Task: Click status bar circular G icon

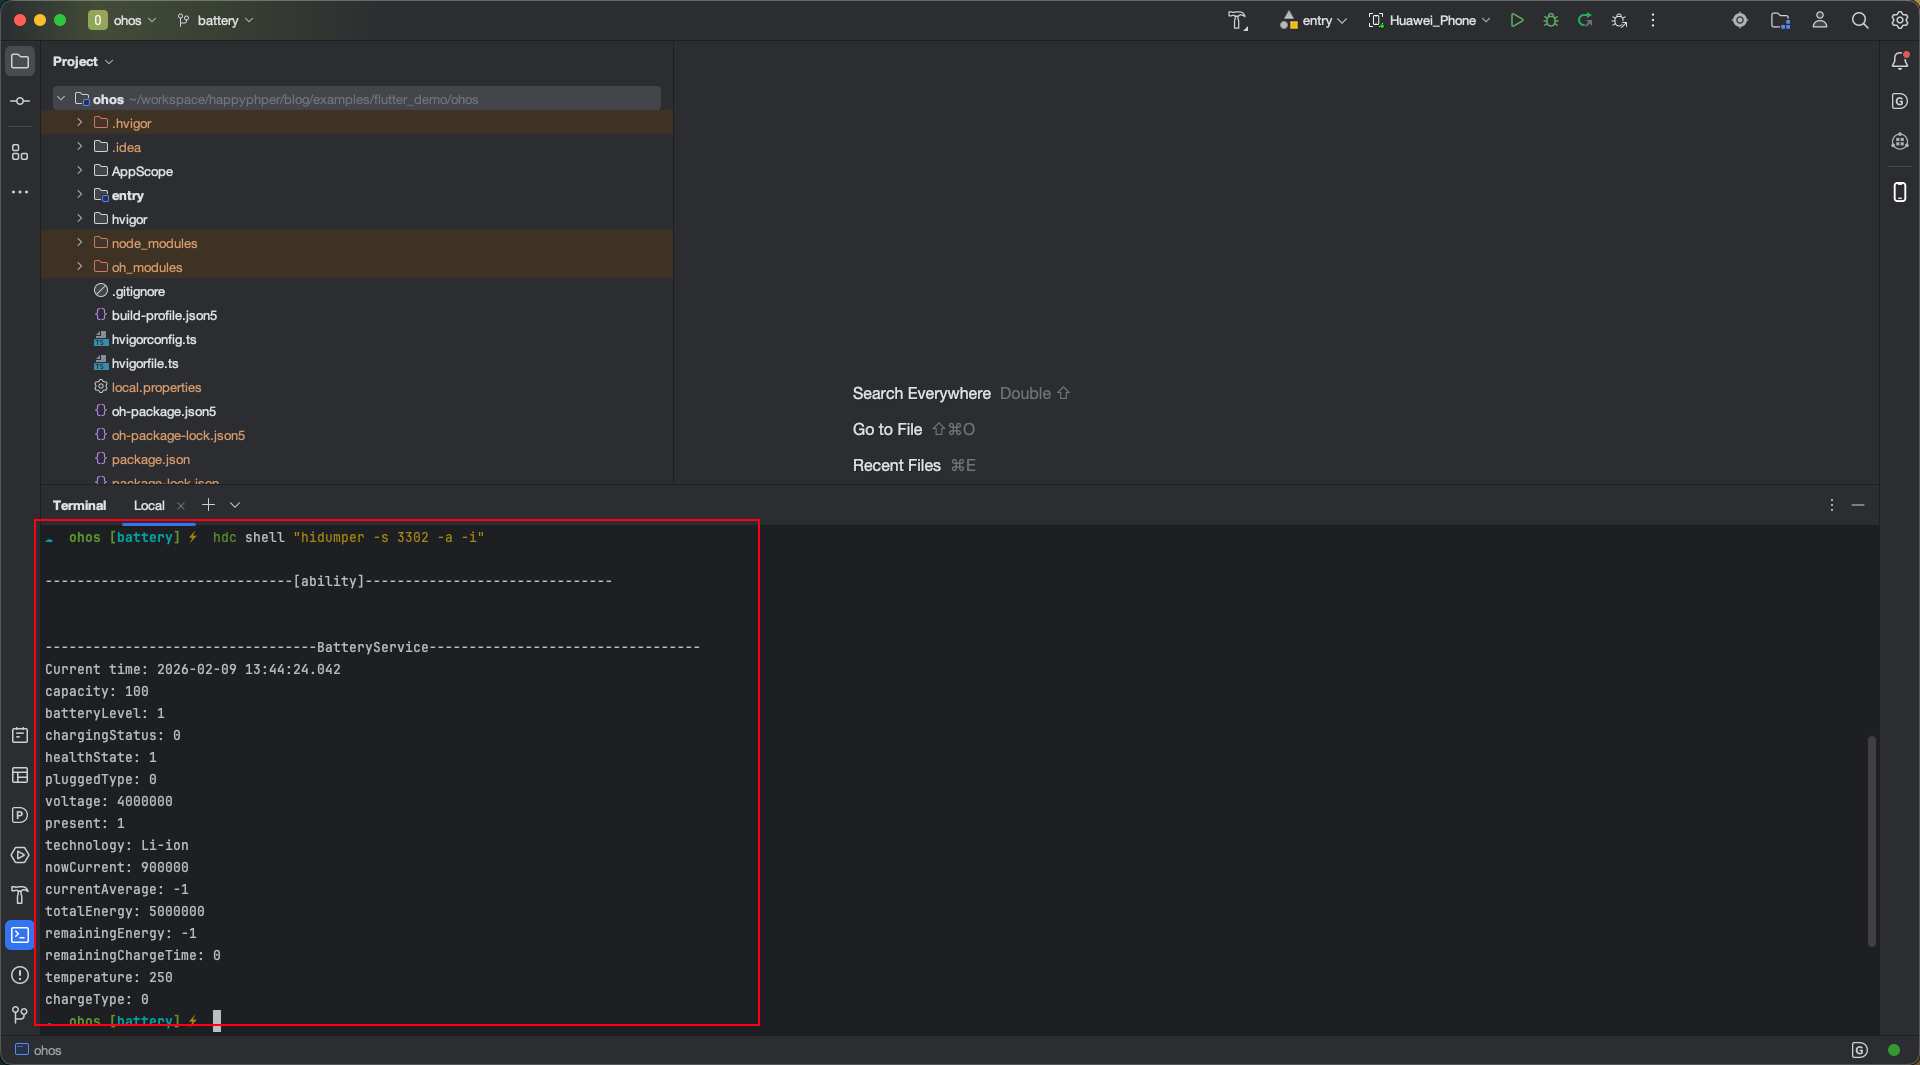Action: (1859, 1050)
